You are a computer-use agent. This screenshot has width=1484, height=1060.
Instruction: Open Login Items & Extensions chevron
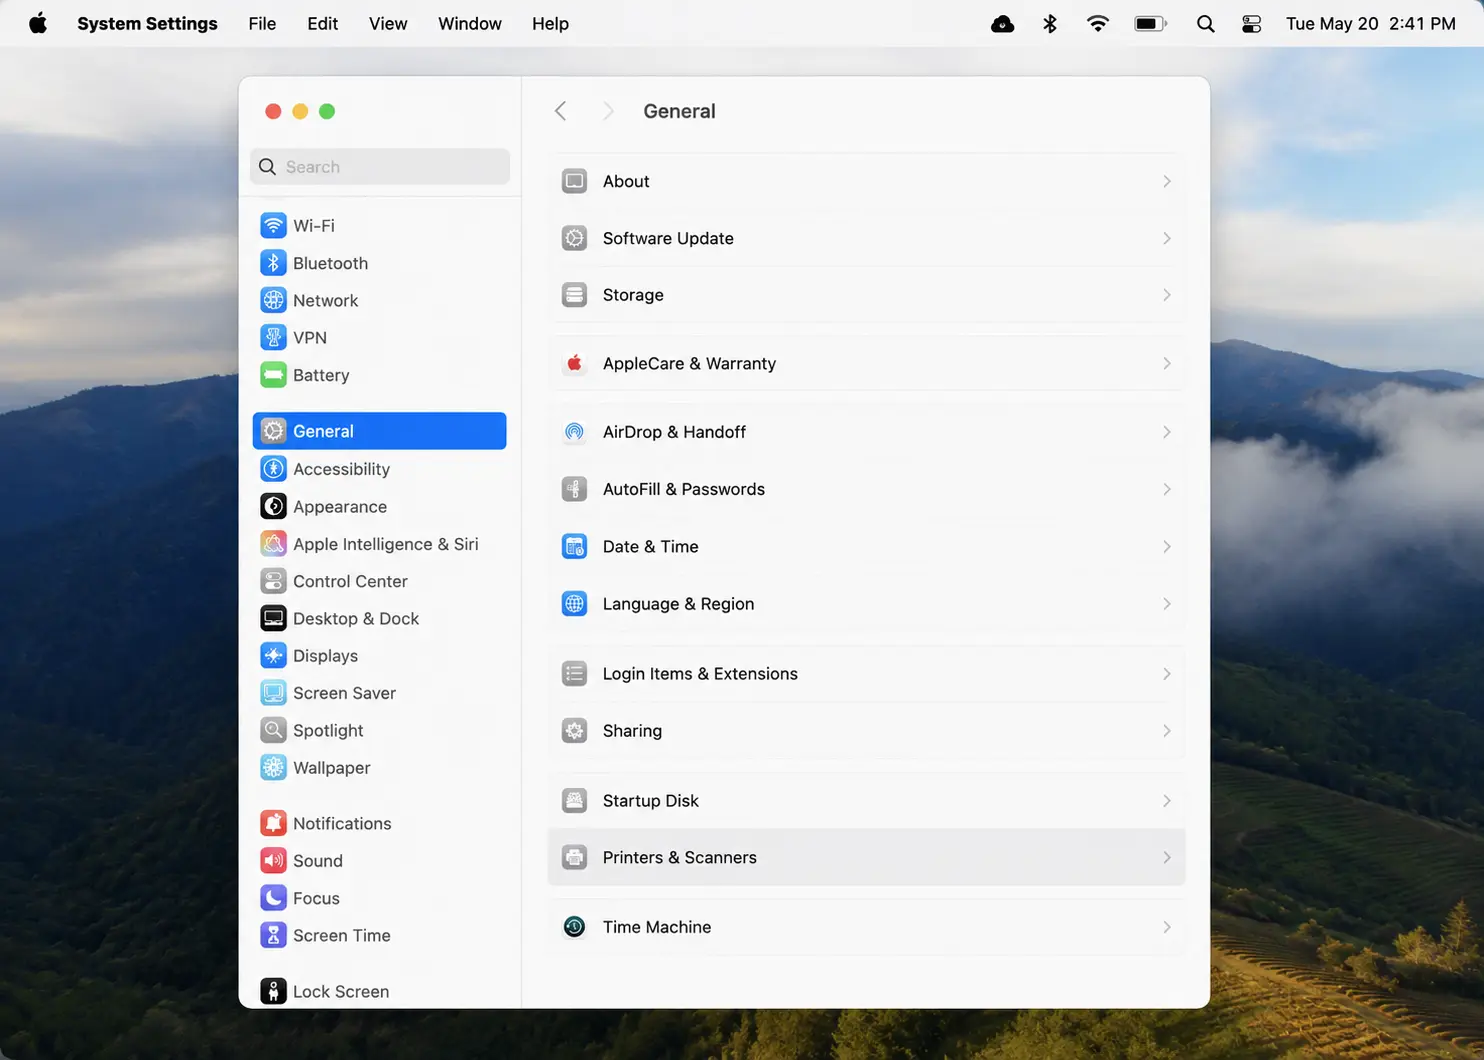(x=1166, y=674)
